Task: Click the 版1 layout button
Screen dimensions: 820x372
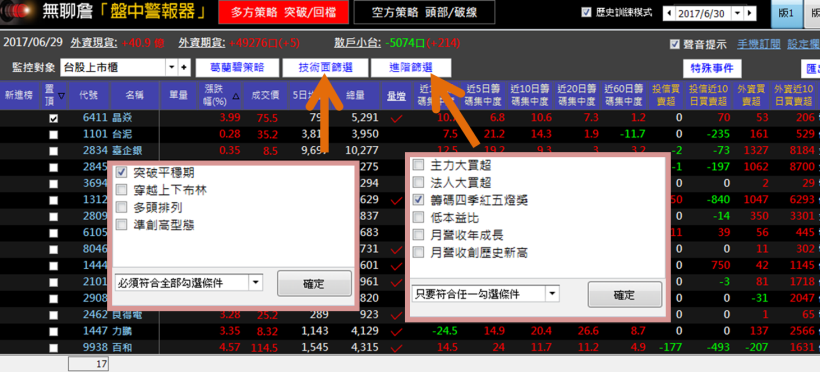Action: (x=786, y=14)
